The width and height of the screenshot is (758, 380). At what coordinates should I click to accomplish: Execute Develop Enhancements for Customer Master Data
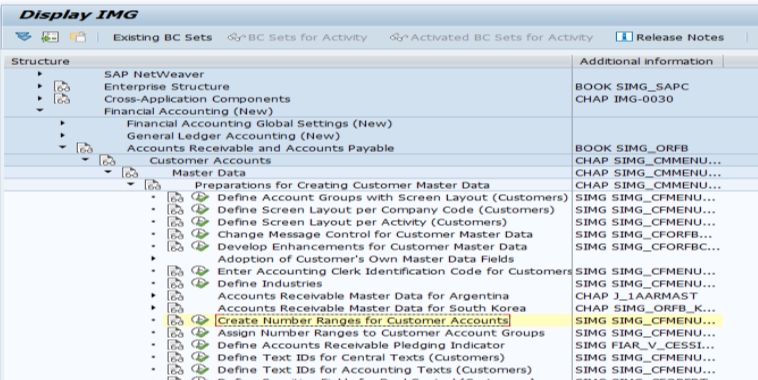click(200, 246)
